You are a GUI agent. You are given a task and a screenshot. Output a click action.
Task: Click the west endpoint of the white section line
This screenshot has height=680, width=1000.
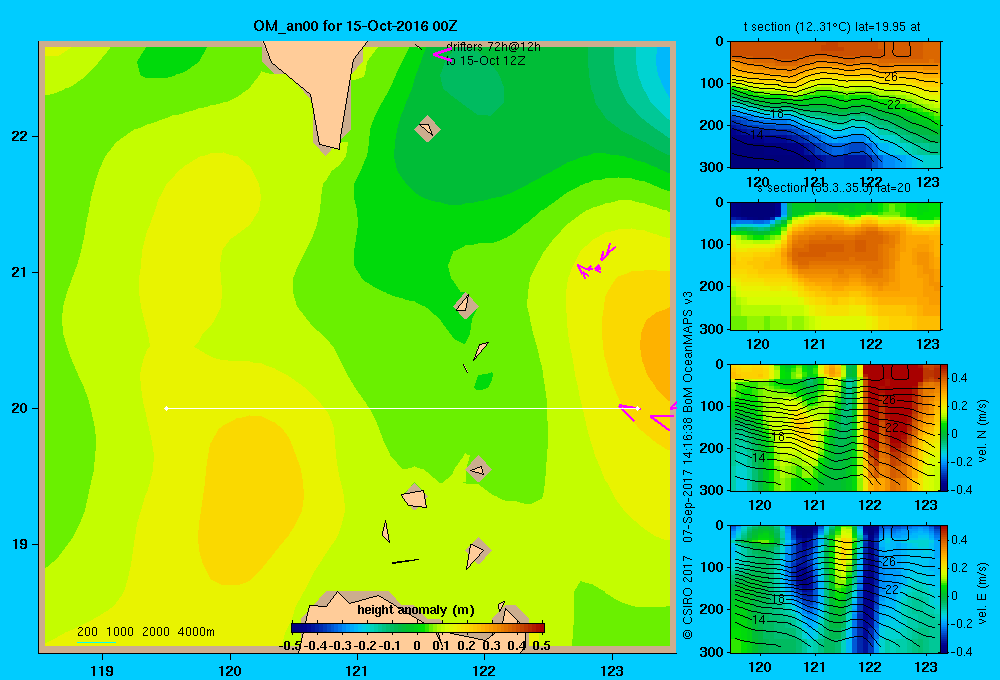(166, 408)
